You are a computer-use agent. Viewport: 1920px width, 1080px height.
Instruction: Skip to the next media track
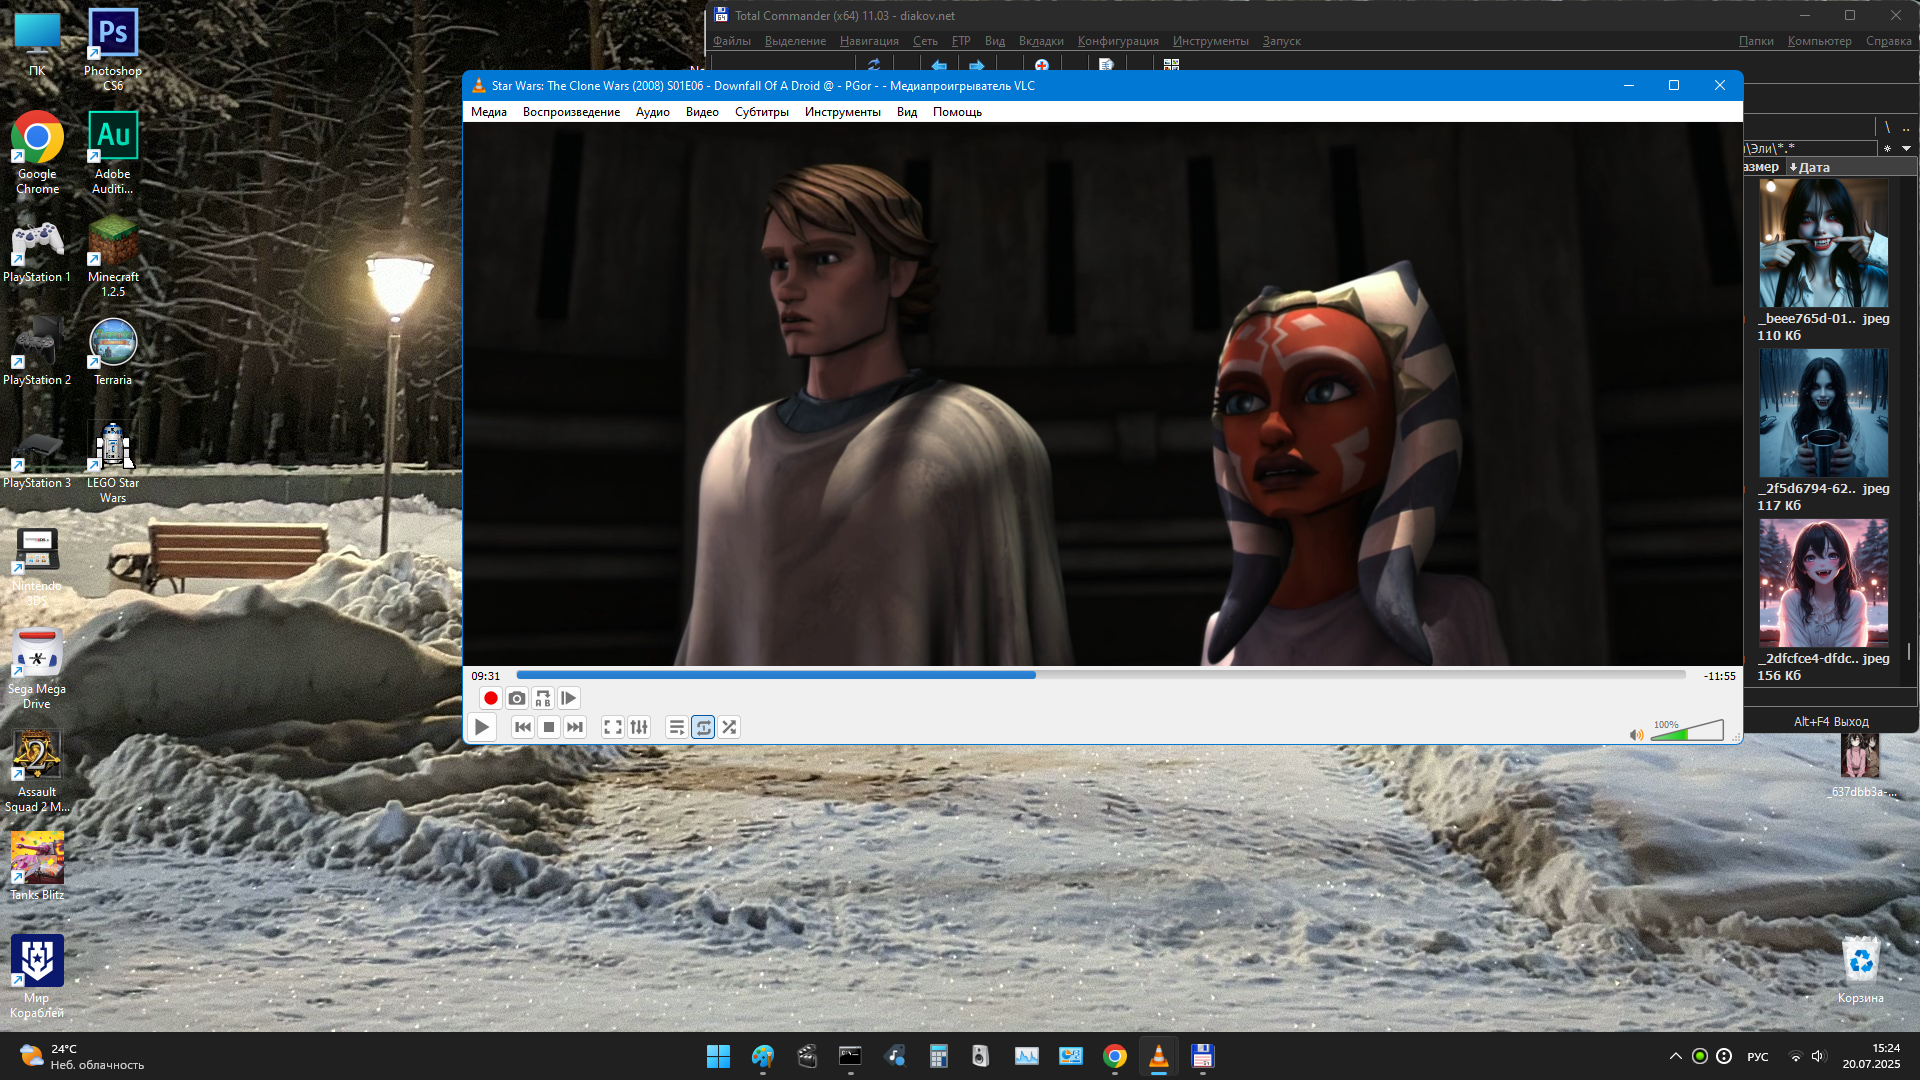coord(574,728)
